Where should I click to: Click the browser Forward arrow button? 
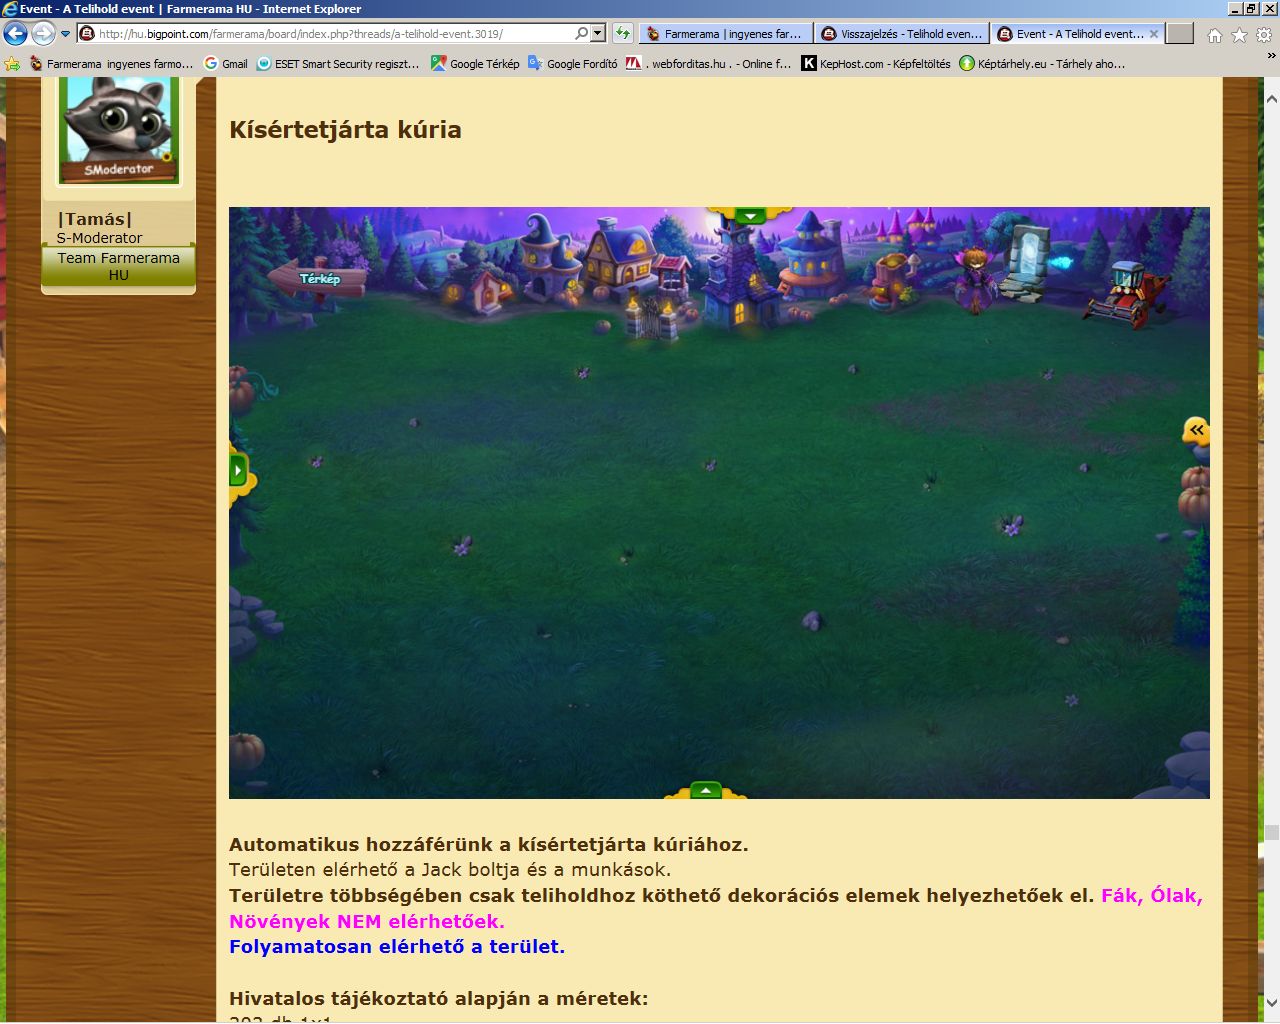click(43, 33)
